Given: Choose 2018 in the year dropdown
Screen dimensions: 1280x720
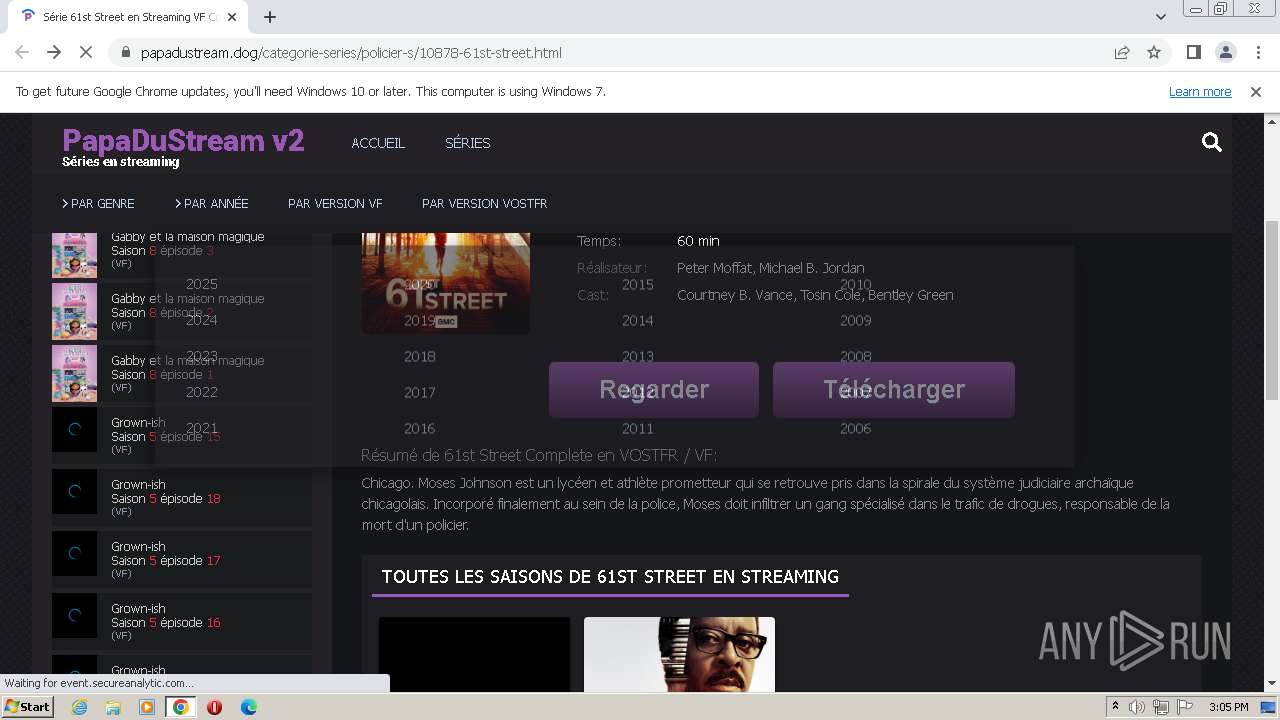Looking at the screenshot, I should tap(420, 356).
